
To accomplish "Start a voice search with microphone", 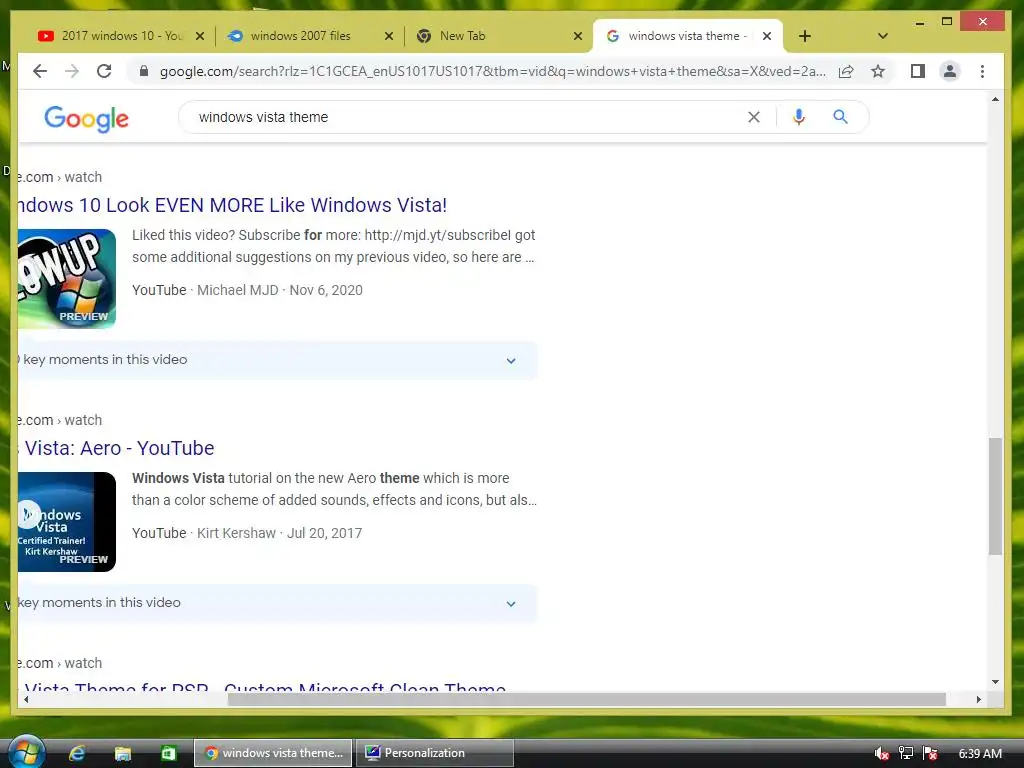I will click(798, 117).
